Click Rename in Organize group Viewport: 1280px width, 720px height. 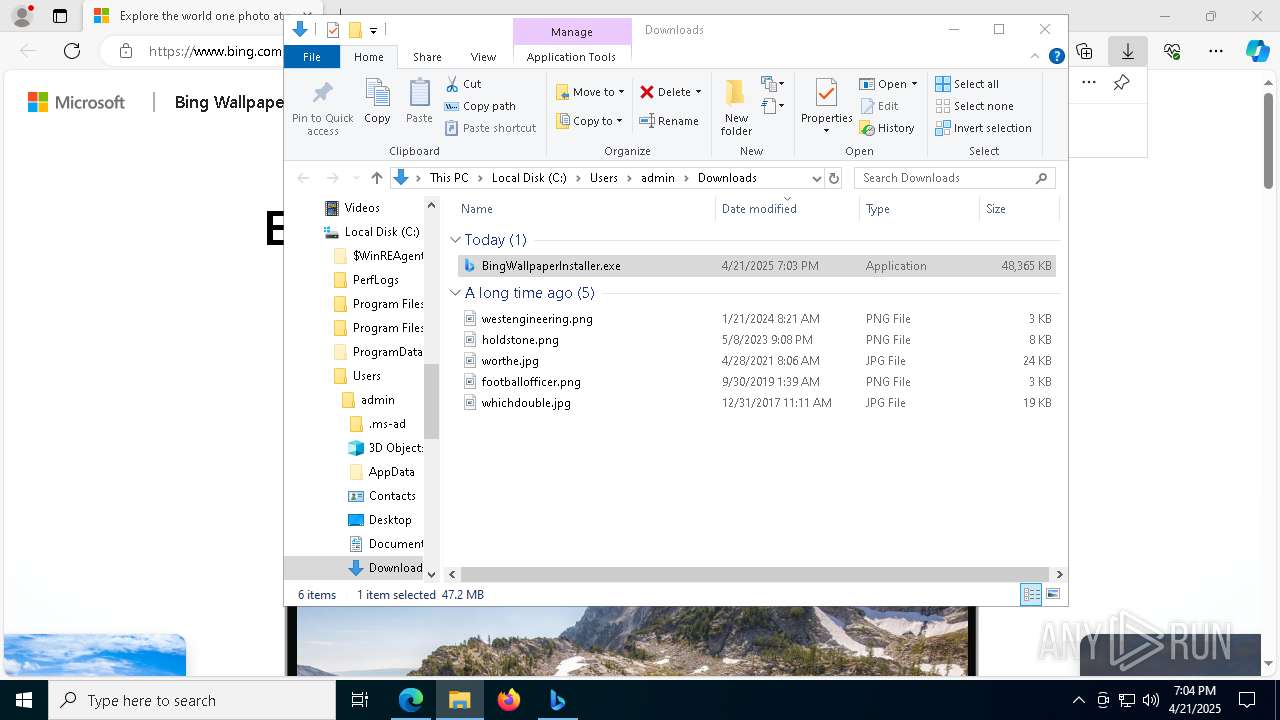click(x=669, y=121)
